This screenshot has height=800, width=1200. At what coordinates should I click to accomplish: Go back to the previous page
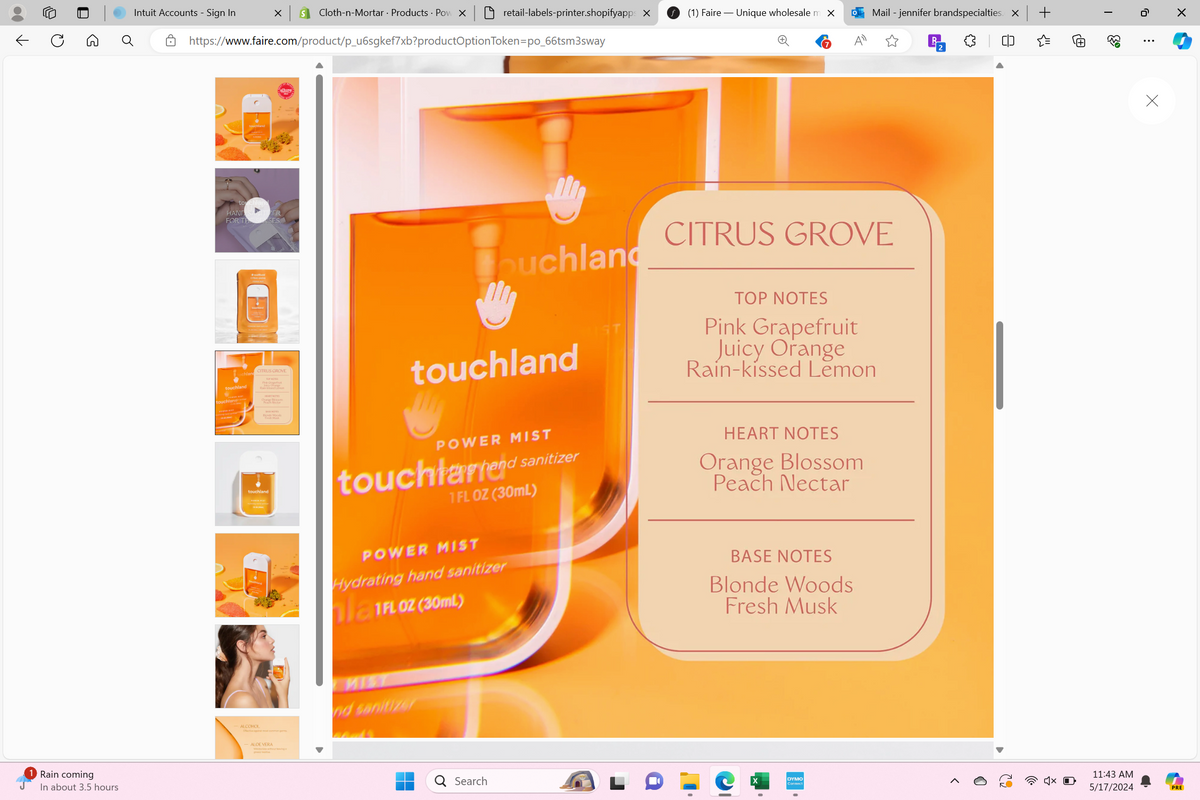pos(22,41)
